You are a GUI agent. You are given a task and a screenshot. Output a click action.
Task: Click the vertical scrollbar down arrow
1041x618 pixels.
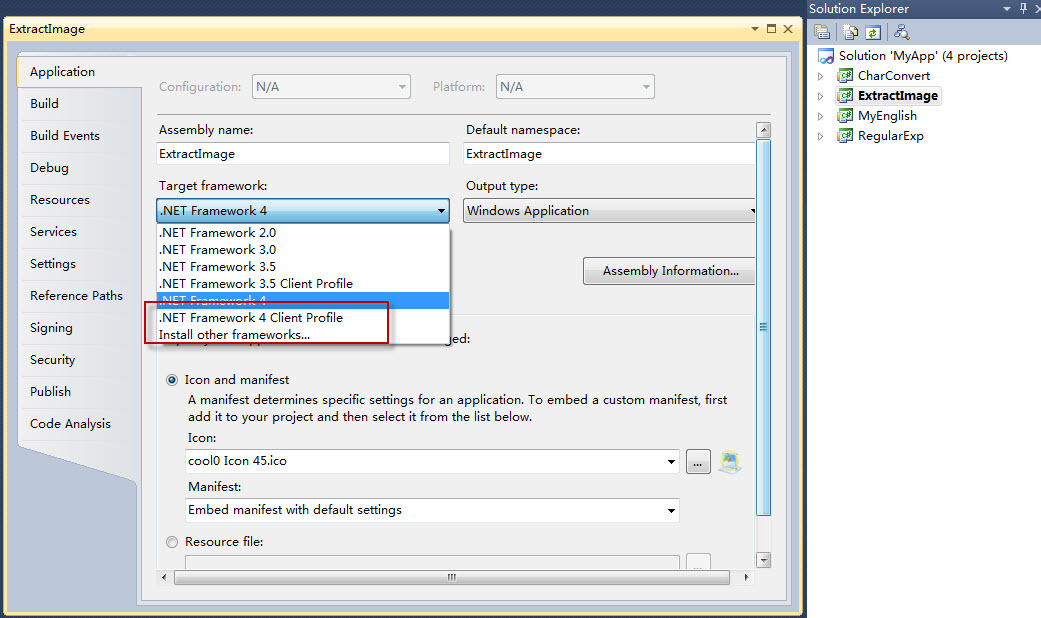pyautogui.click(x=763, y=560)
